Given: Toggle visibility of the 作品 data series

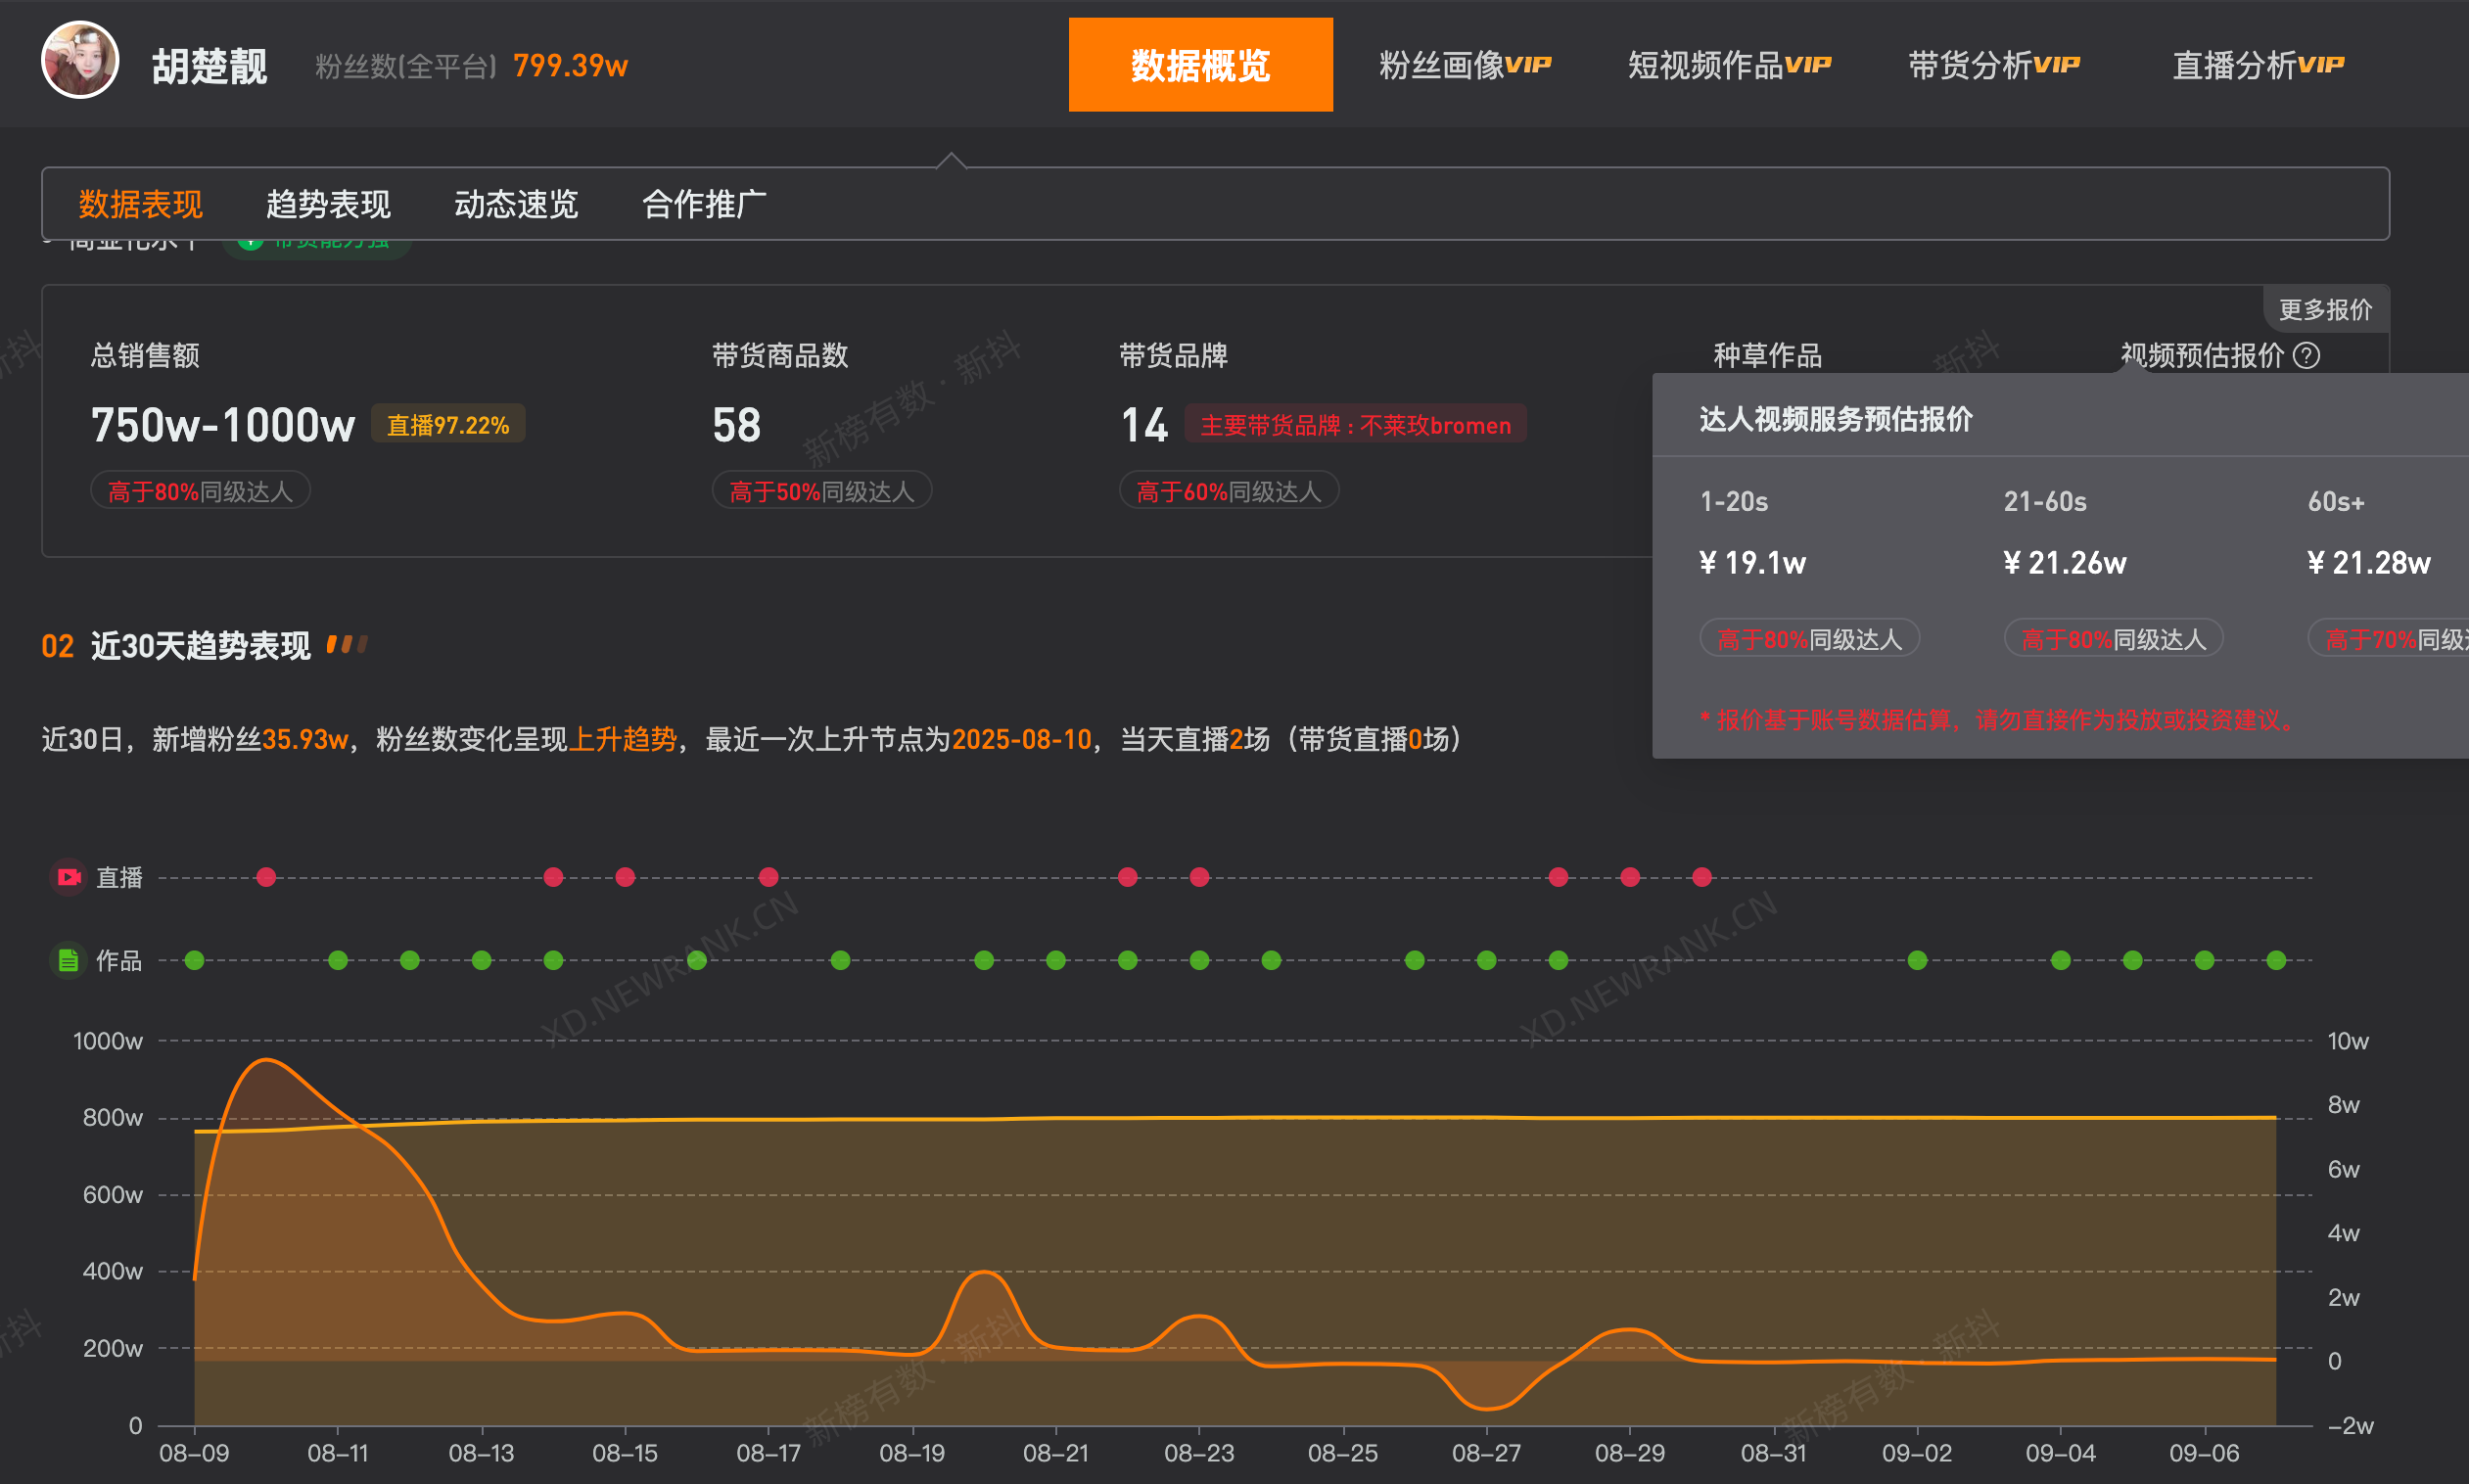Looking at the screenshot, I should (117, 960).
